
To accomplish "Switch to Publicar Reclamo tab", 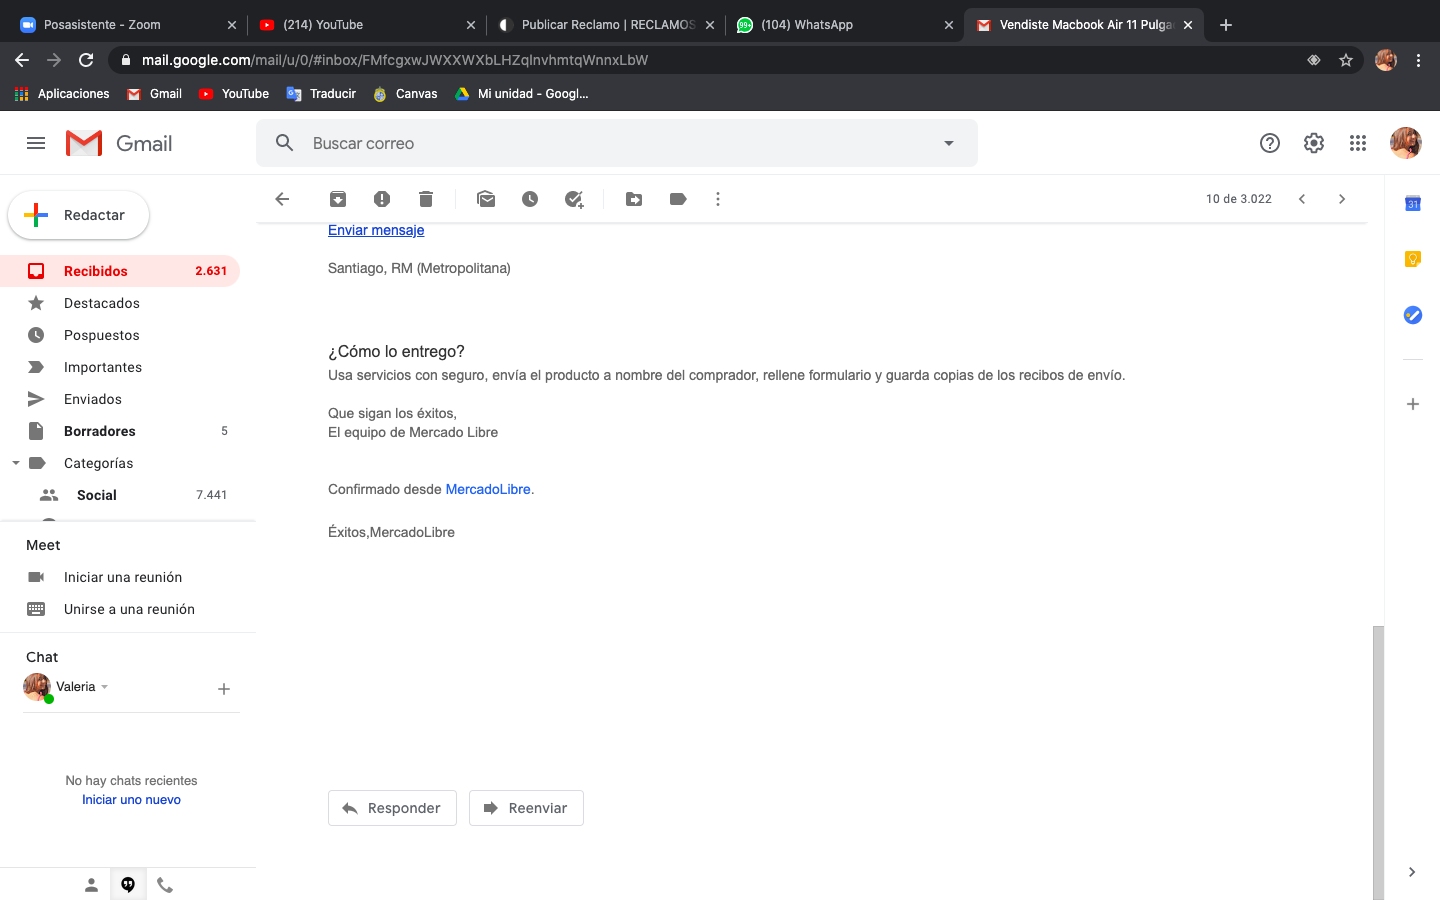I will (606, 25).
